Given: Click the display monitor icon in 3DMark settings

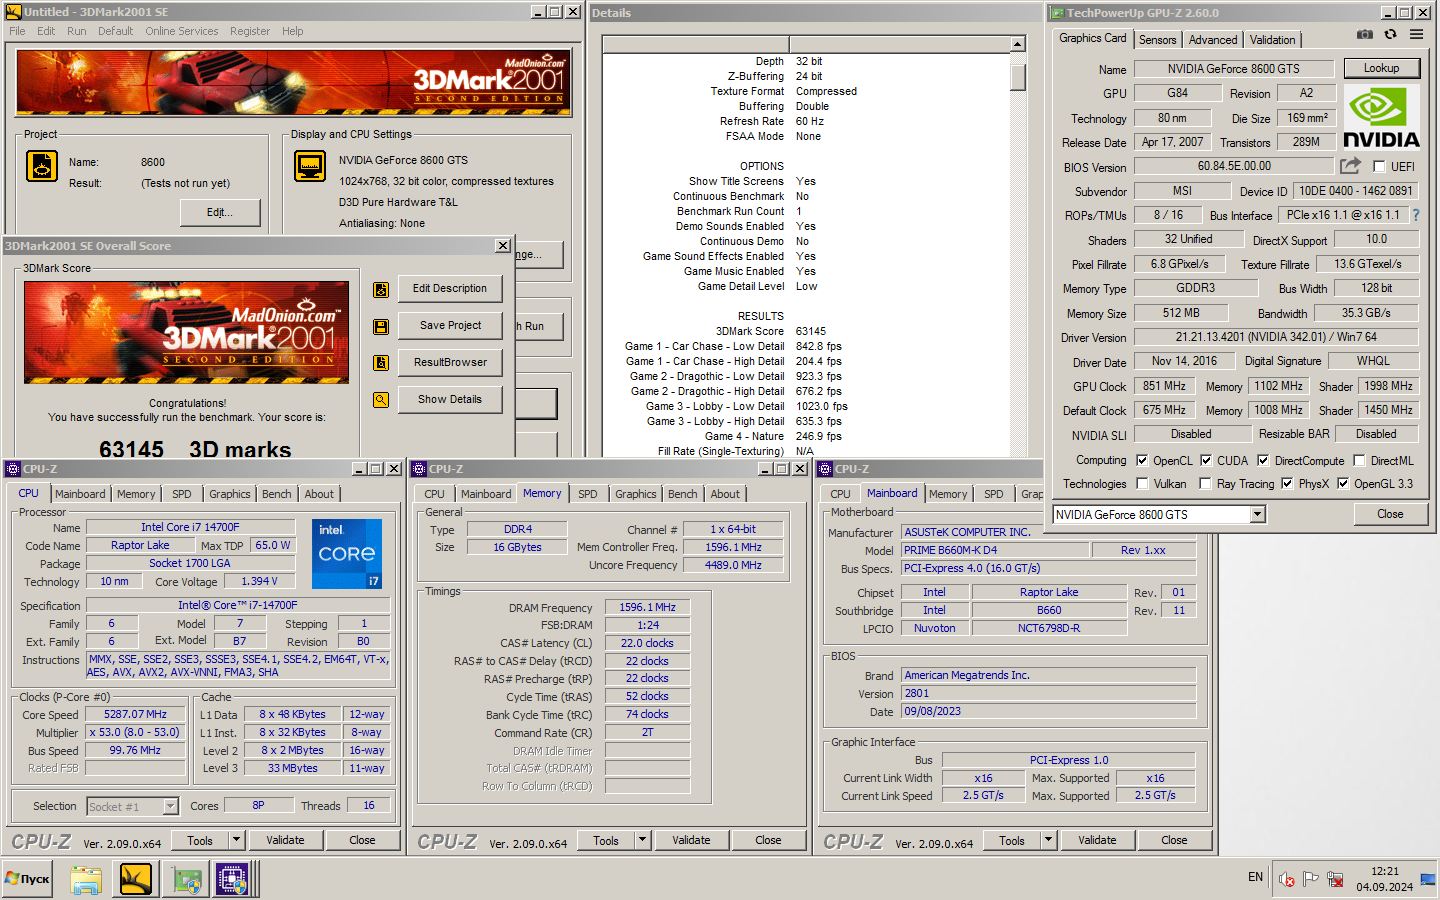Looking at the screenshot, I should [310, 166].
